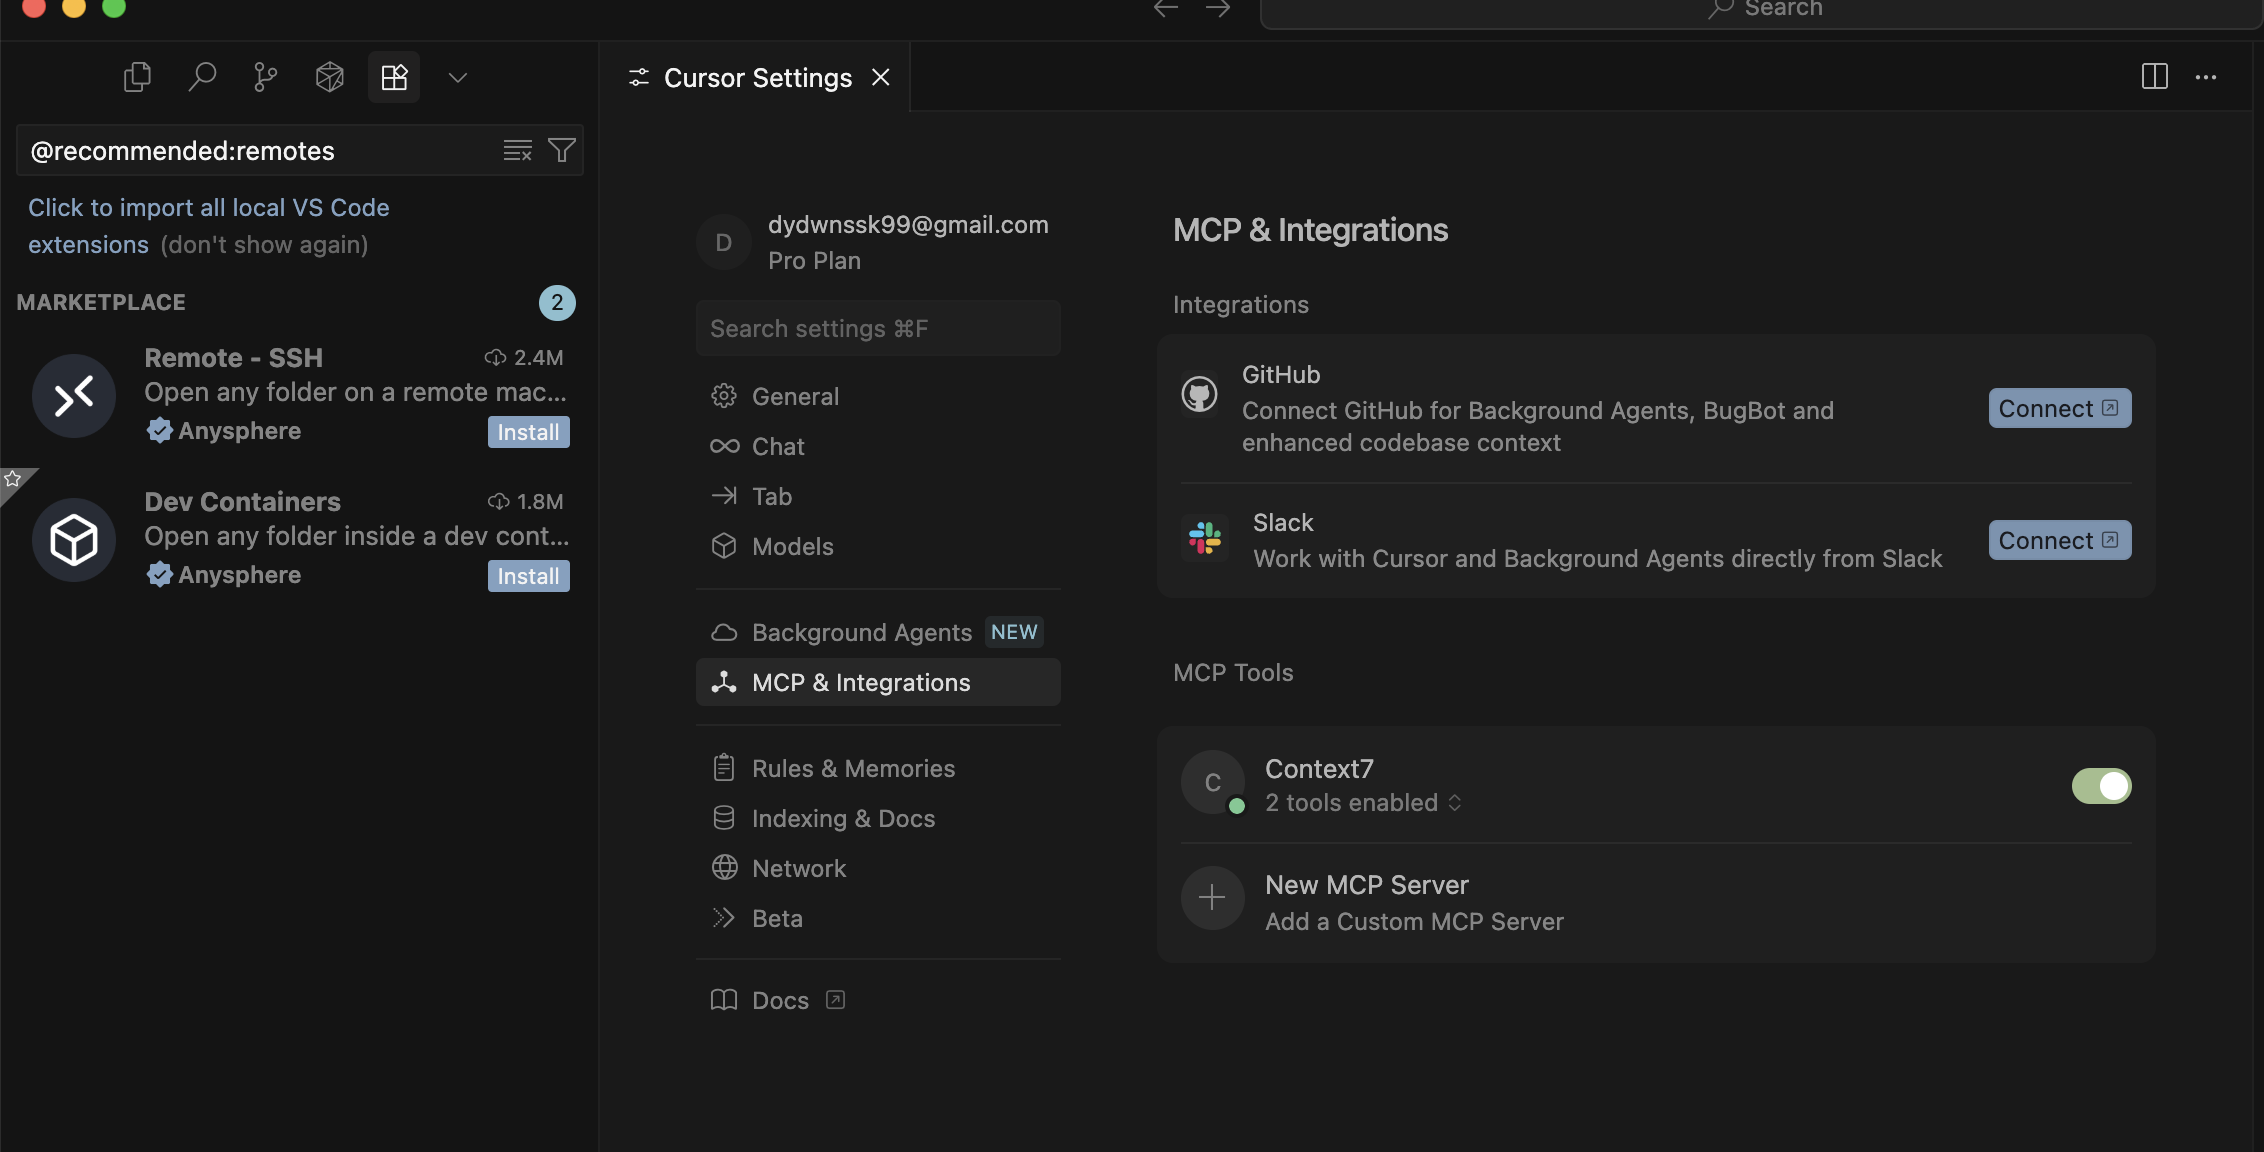
Task: Open the Source Control branch icon
Action: click(x=265, y=77)
